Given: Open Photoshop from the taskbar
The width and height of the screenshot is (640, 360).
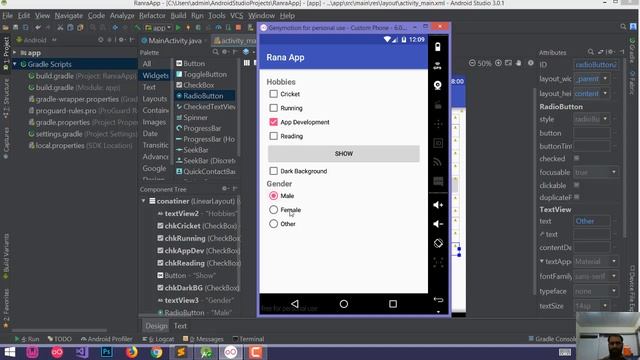Looking at the screenshot, I should (x=107, y=352).
